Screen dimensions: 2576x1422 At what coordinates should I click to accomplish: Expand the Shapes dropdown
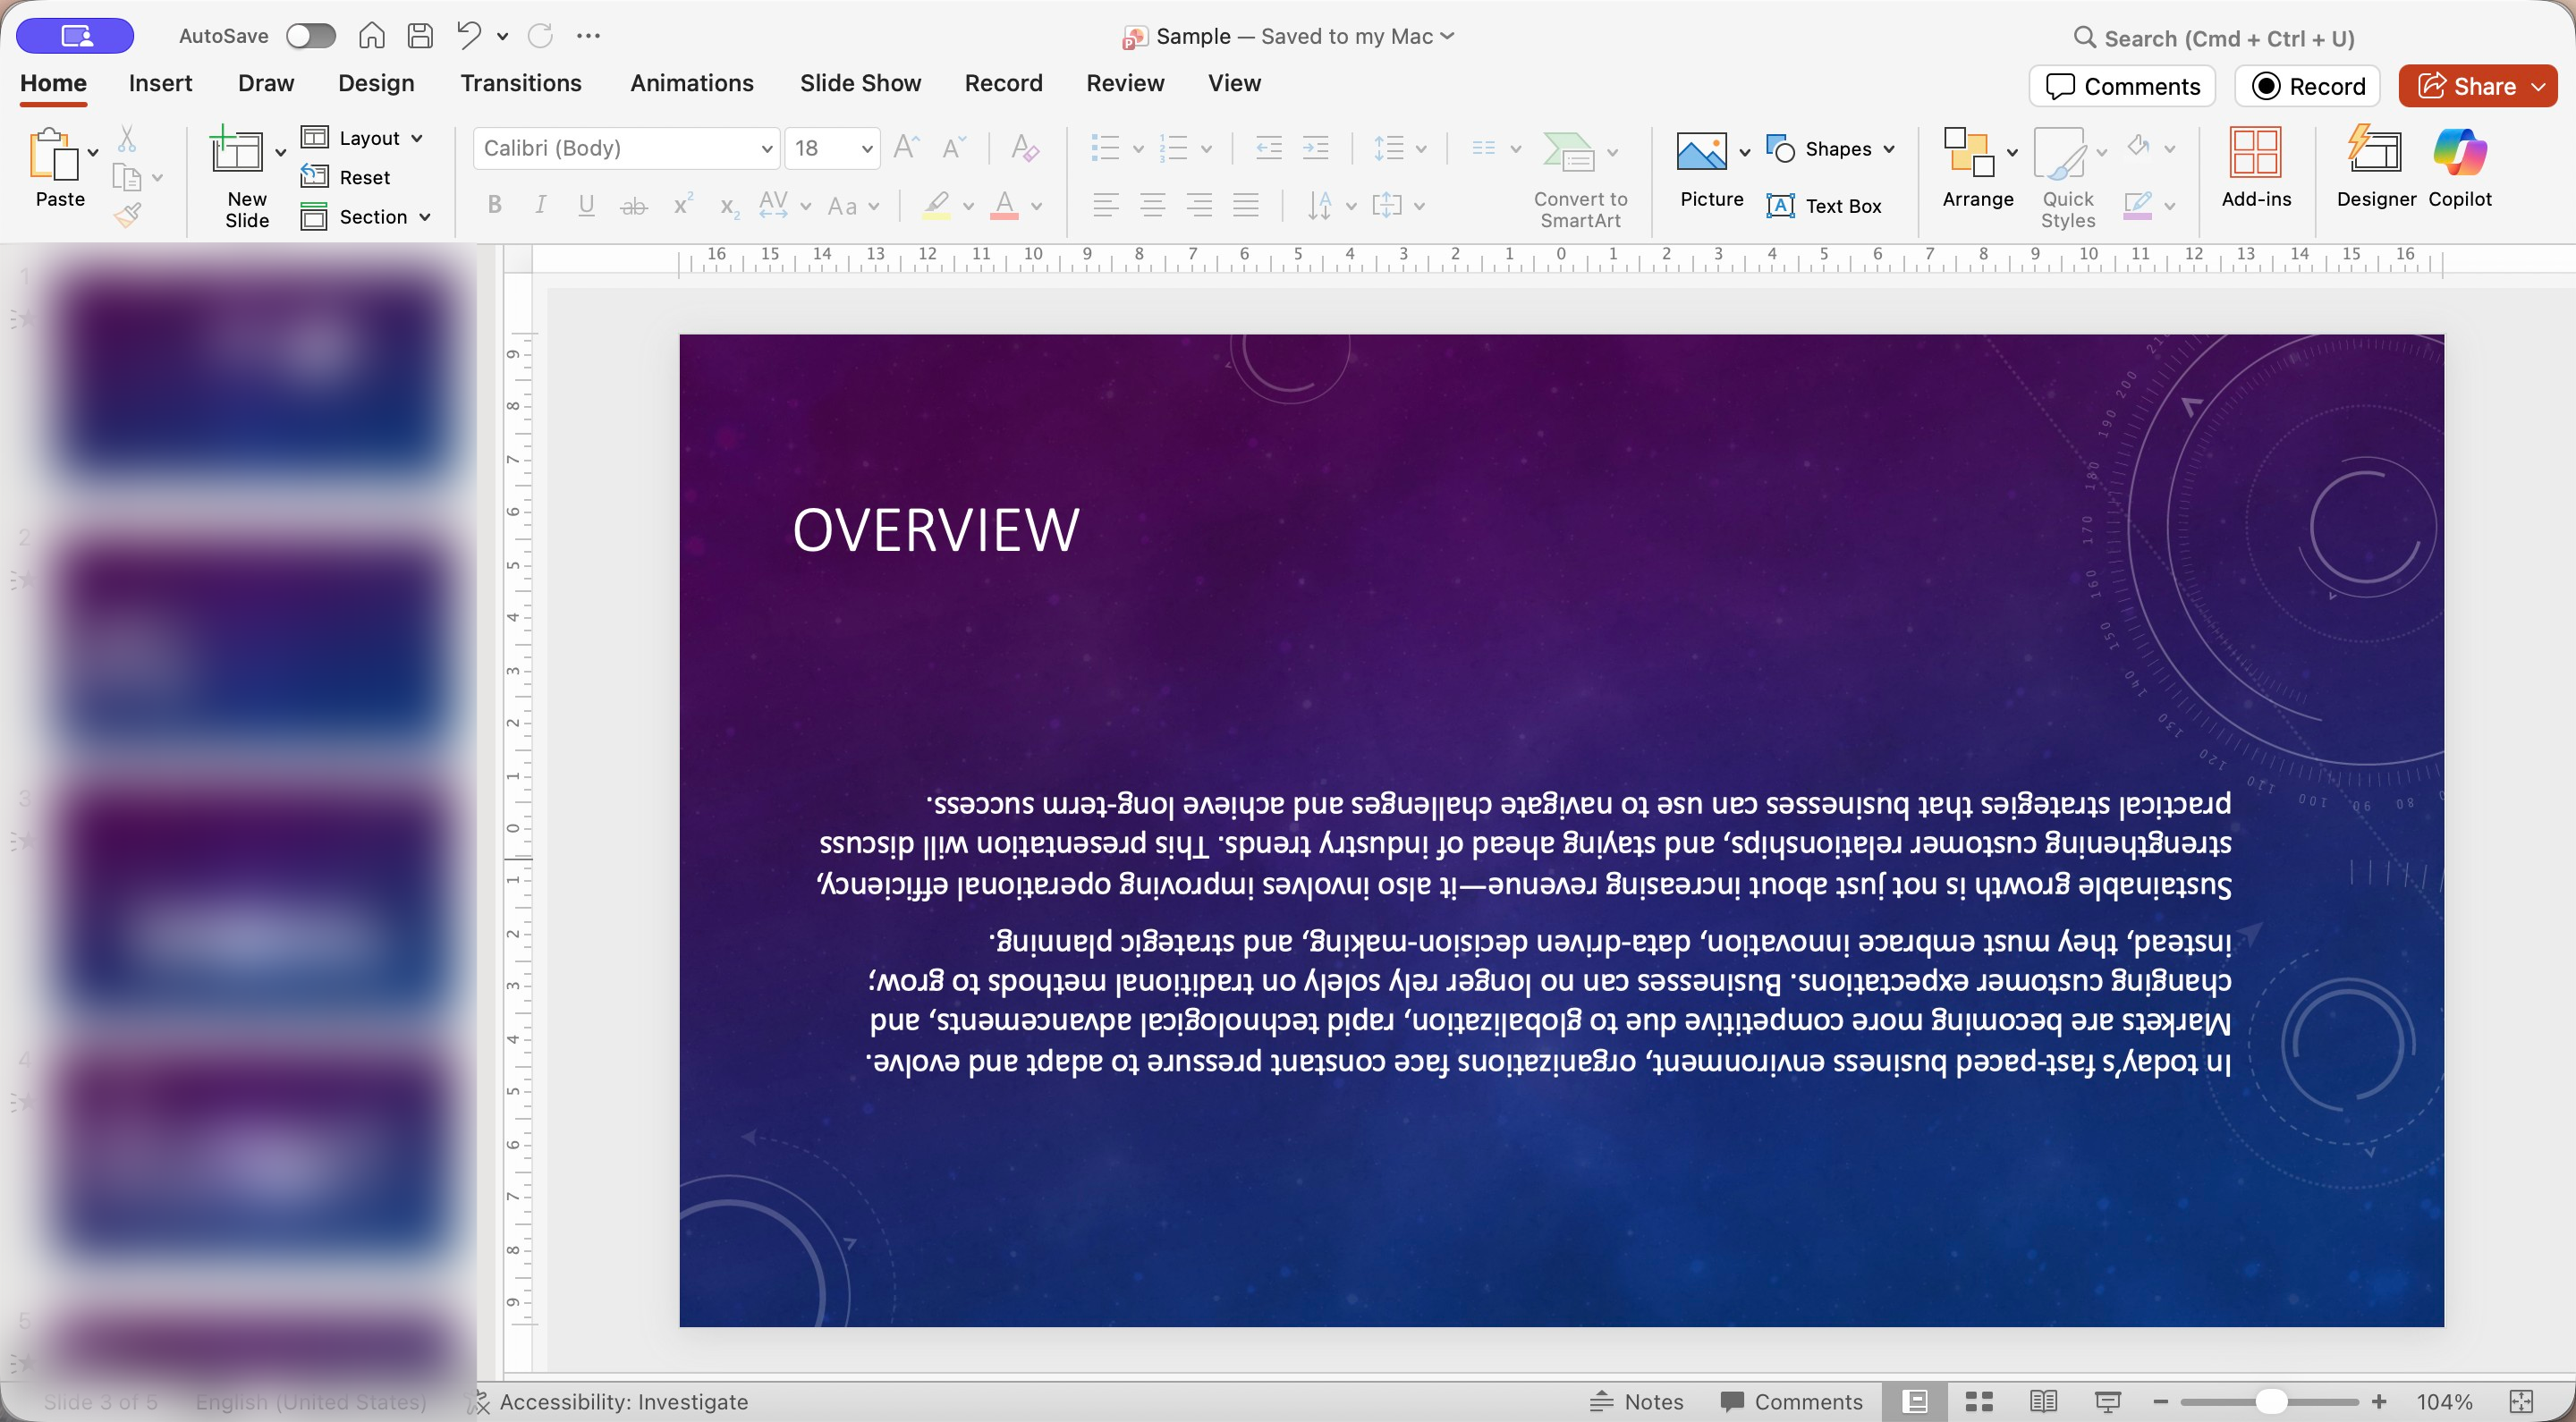pyautogui.click(x=1889, y=149)
